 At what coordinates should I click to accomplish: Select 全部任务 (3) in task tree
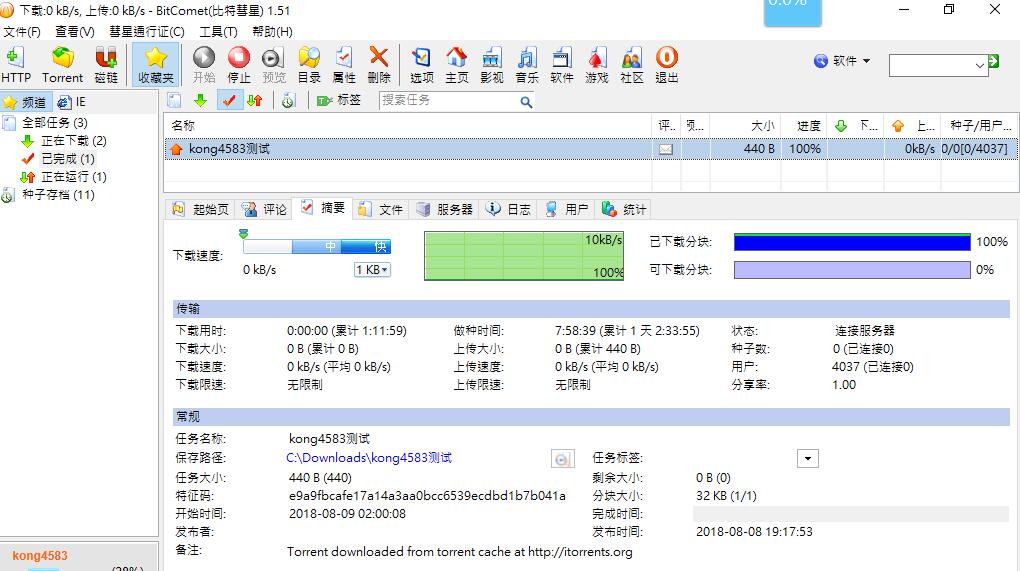click(x=55, y=122)
